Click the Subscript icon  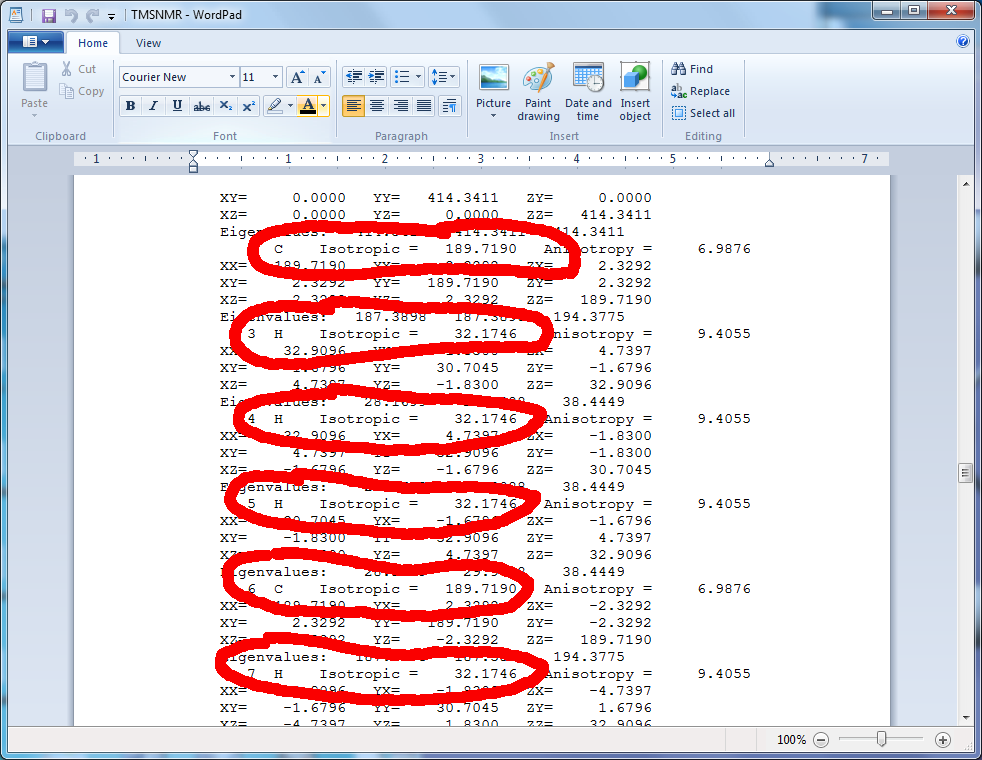pyautogui.click(x=225, y=106)
